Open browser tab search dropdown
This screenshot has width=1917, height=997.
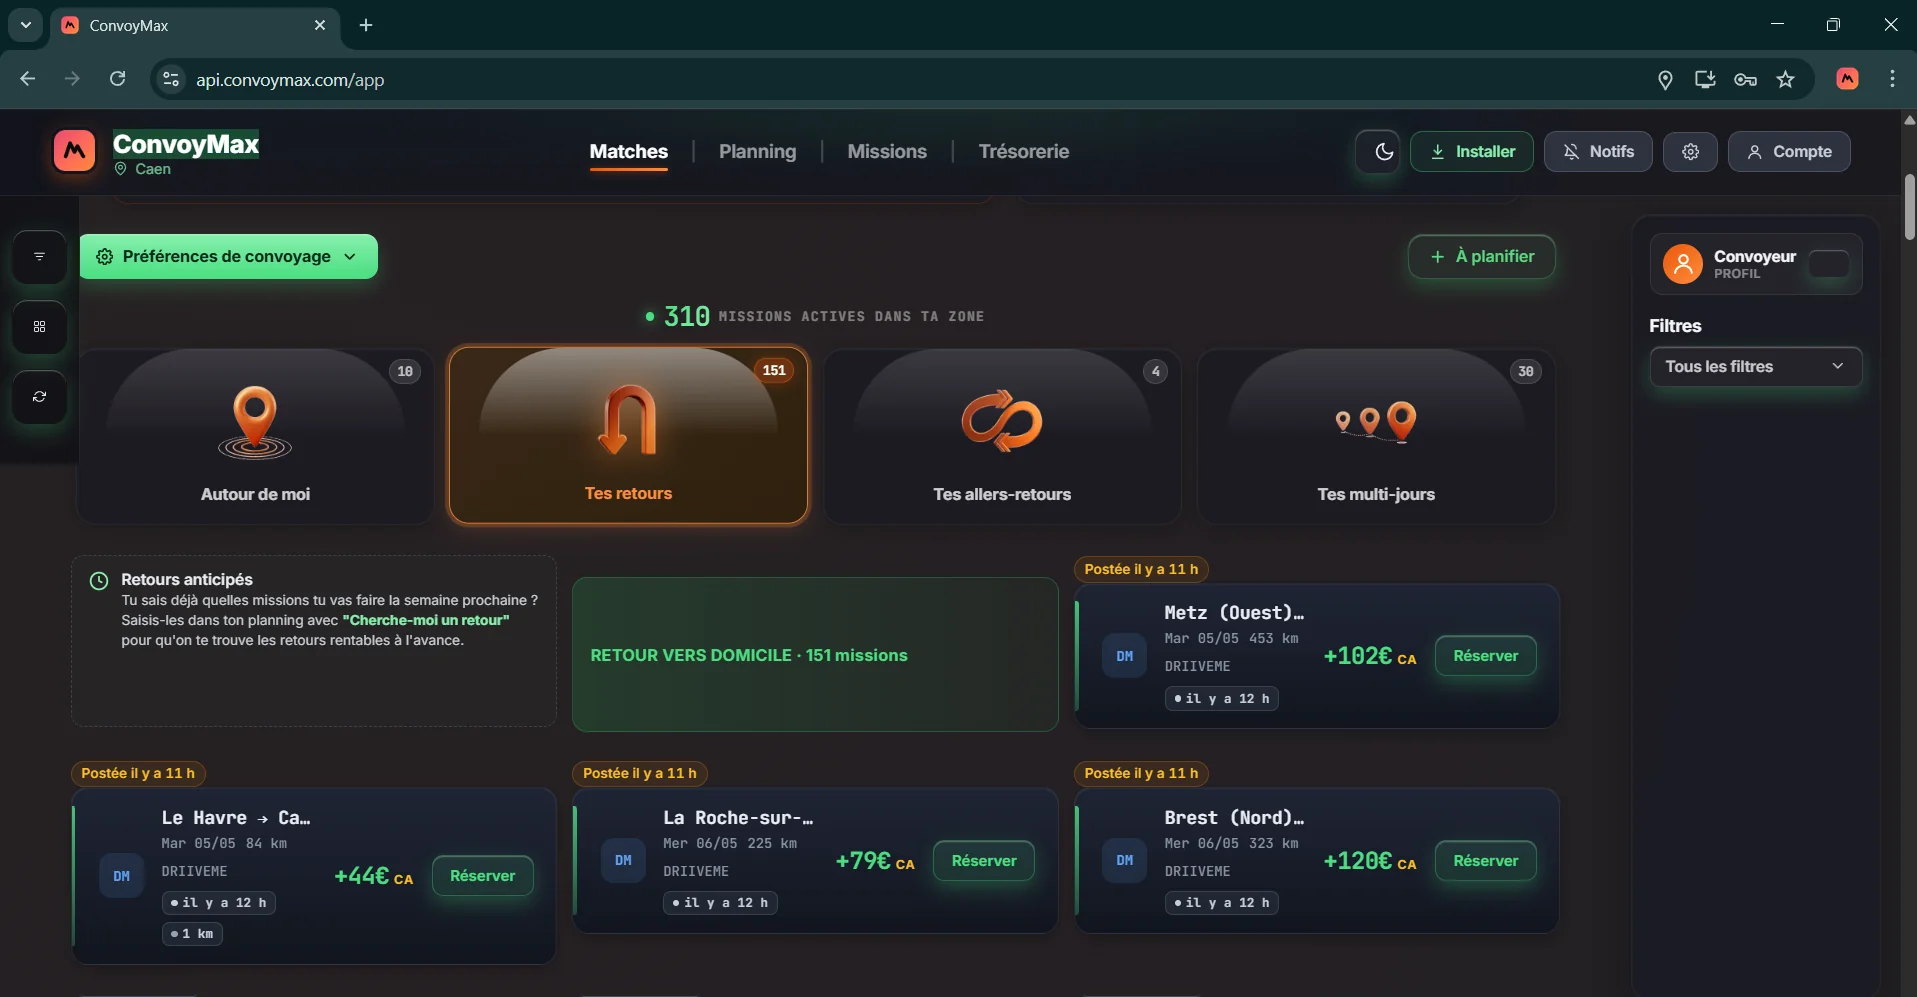pyautogui.click(x=26, y=25)
